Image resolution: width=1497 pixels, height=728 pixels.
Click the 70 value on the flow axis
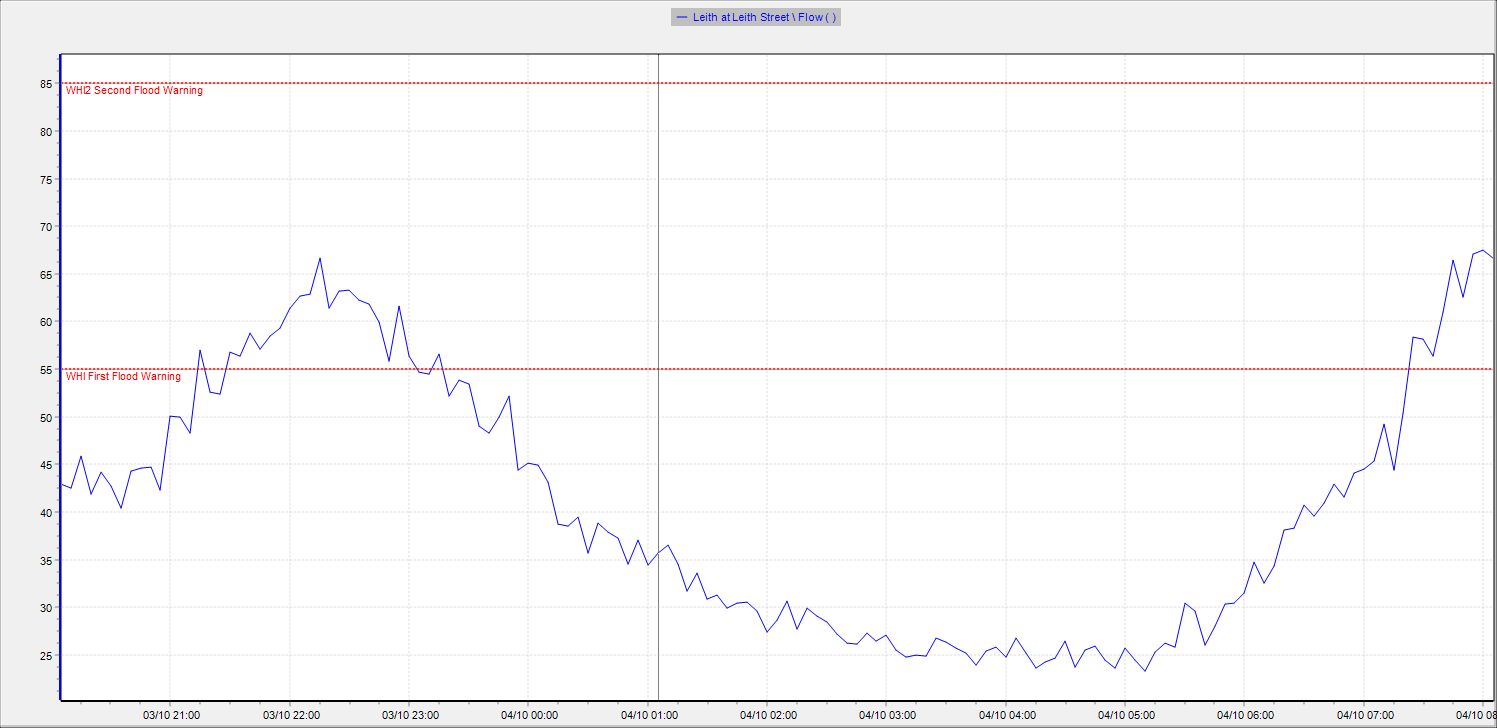click(44, 227)
